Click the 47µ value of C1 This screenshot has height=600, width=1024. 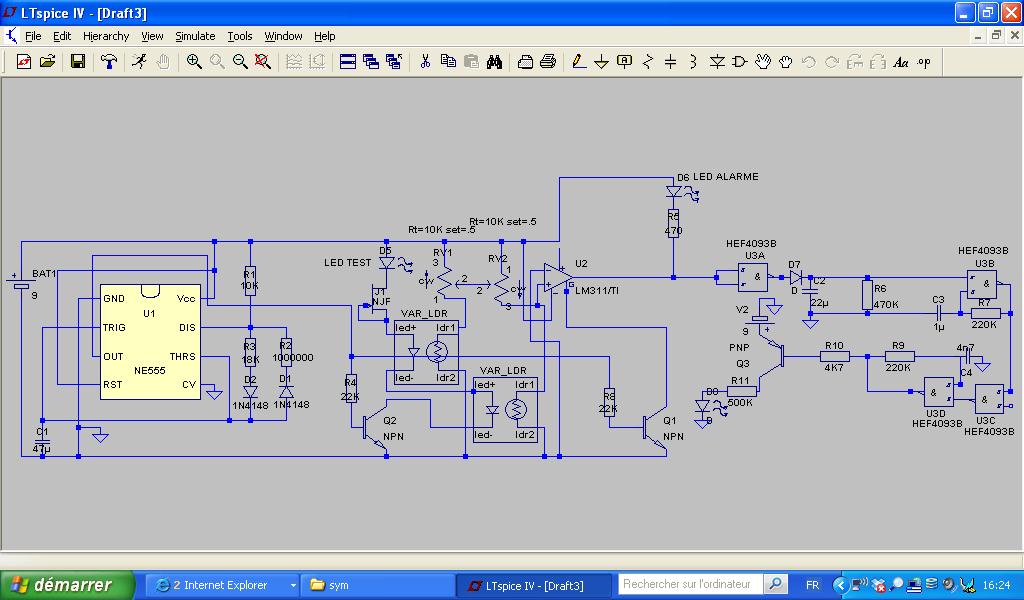point(41,449)
